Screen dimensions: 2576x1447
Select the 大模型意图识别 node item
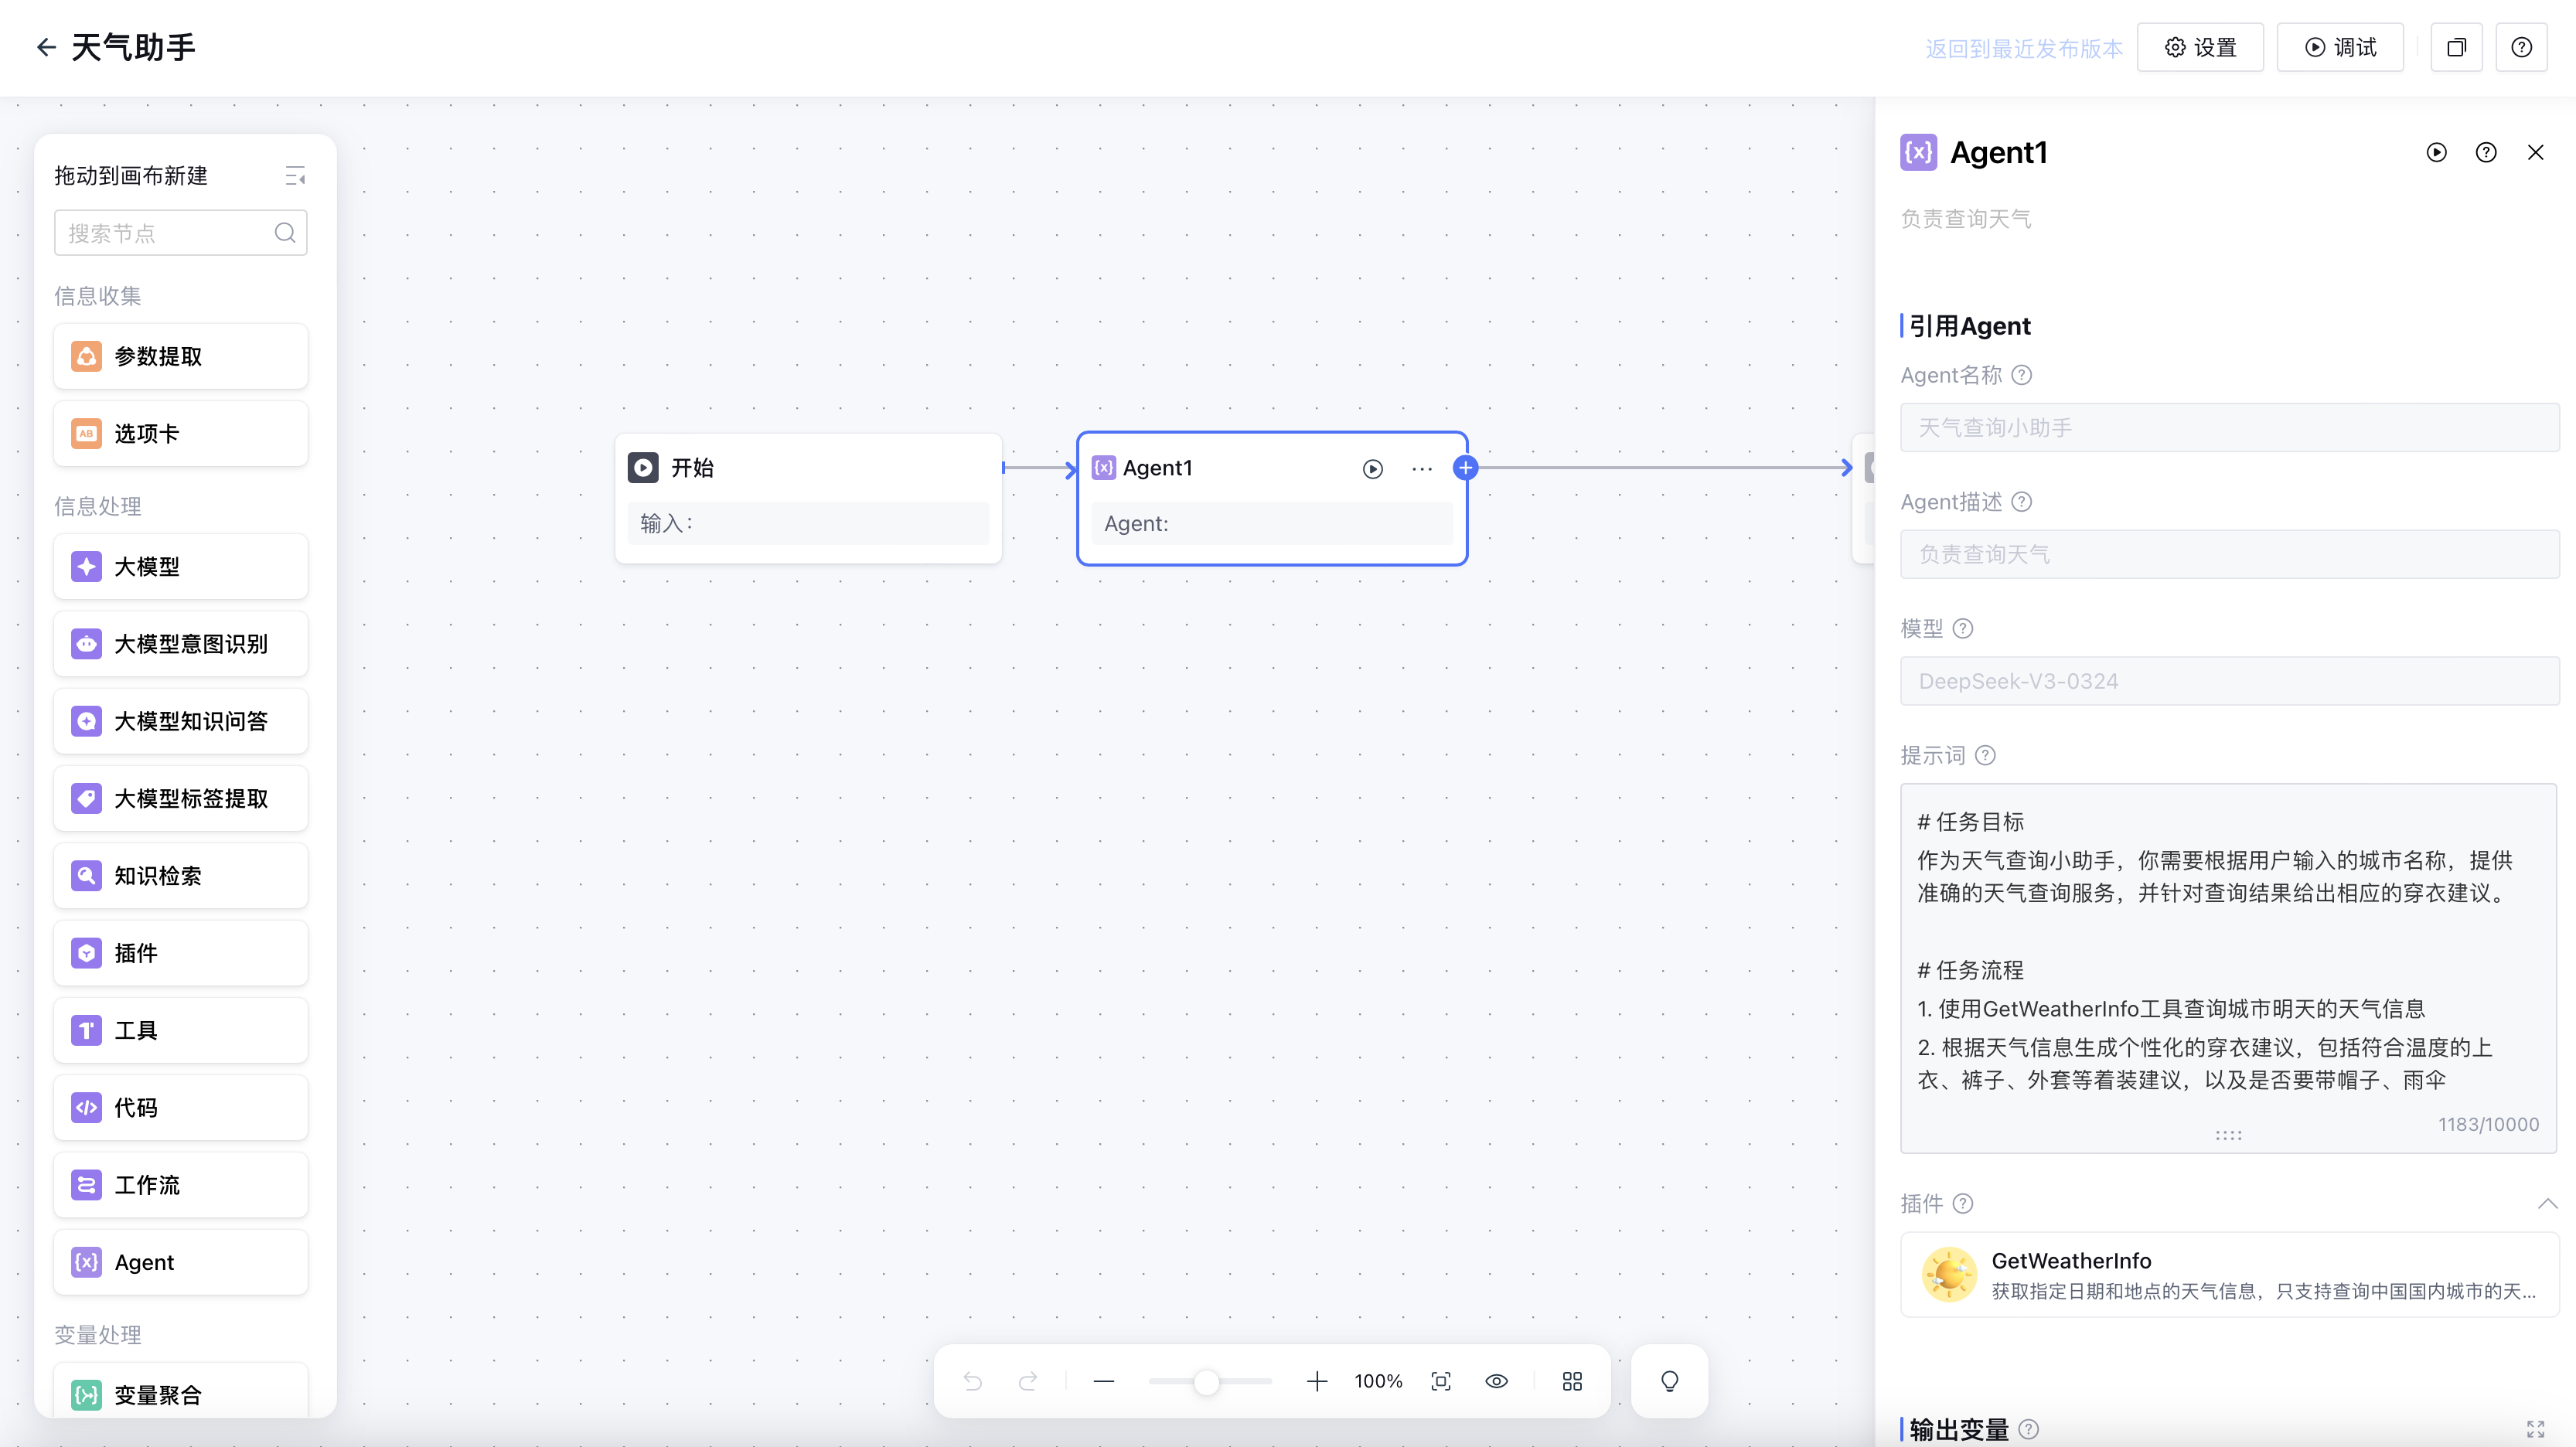[x=181, y=644]
